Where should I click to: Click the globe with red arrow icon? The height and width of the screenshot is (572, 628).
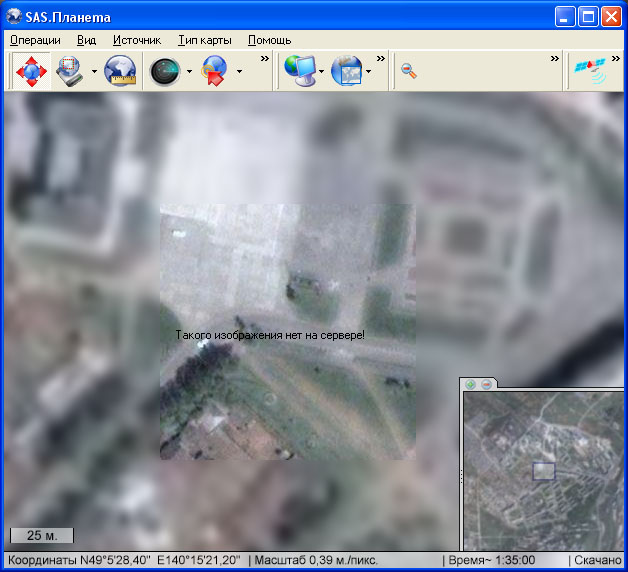(x=215, y=71)
